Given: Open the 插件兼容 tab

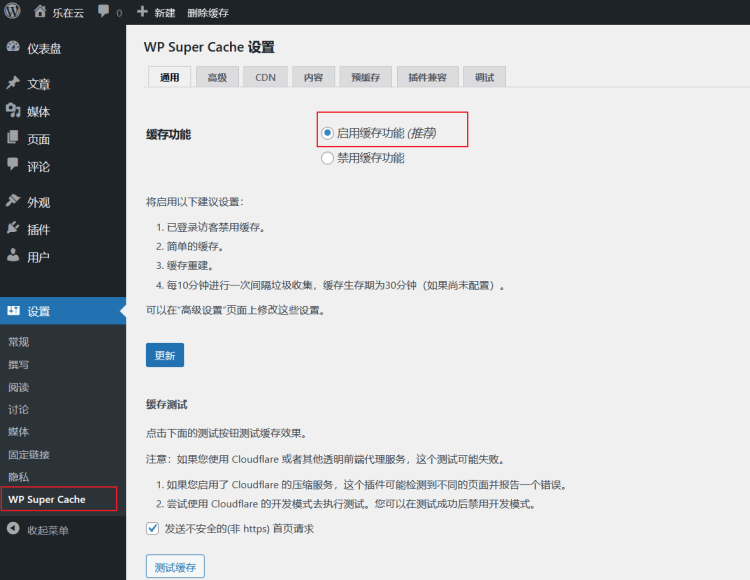Looking at the screenshot, I should [x=428, y=77].
